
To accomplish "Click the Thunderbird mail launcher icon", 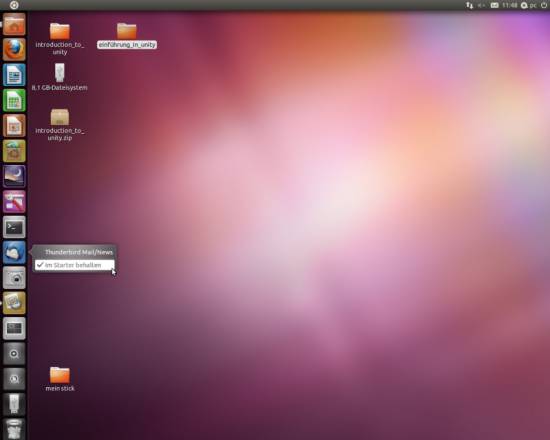I will (x=14, y=253).
